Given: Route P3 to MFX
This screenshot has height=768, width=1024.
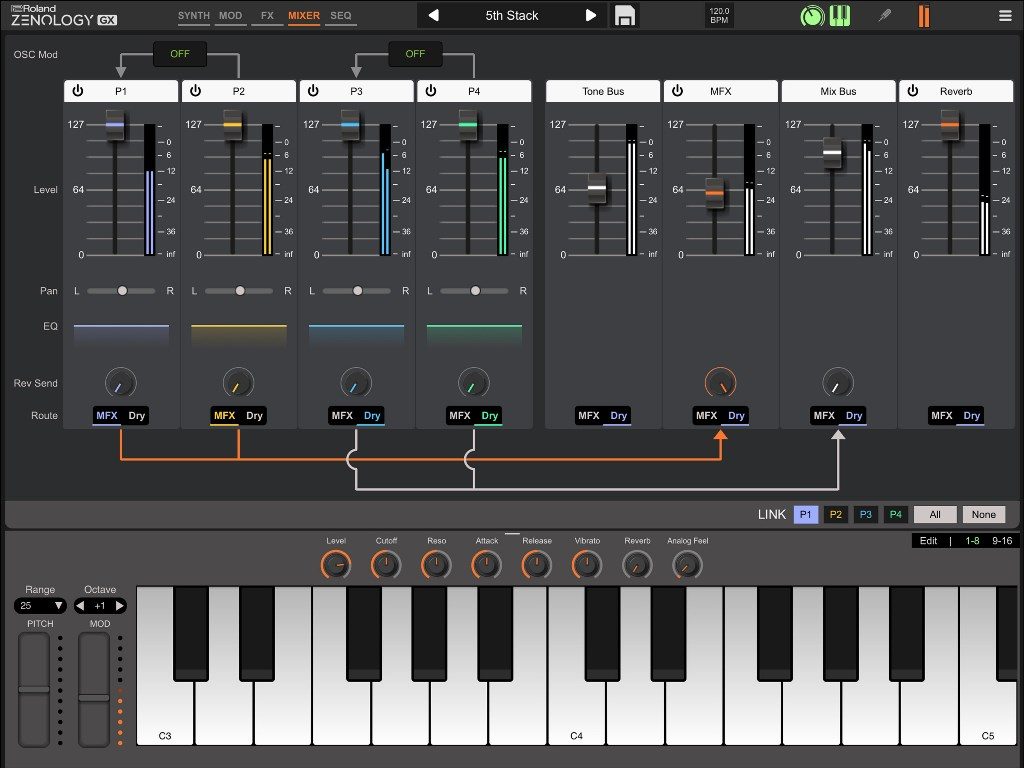Looking at the screenshot, I should [x=342, y=415].
